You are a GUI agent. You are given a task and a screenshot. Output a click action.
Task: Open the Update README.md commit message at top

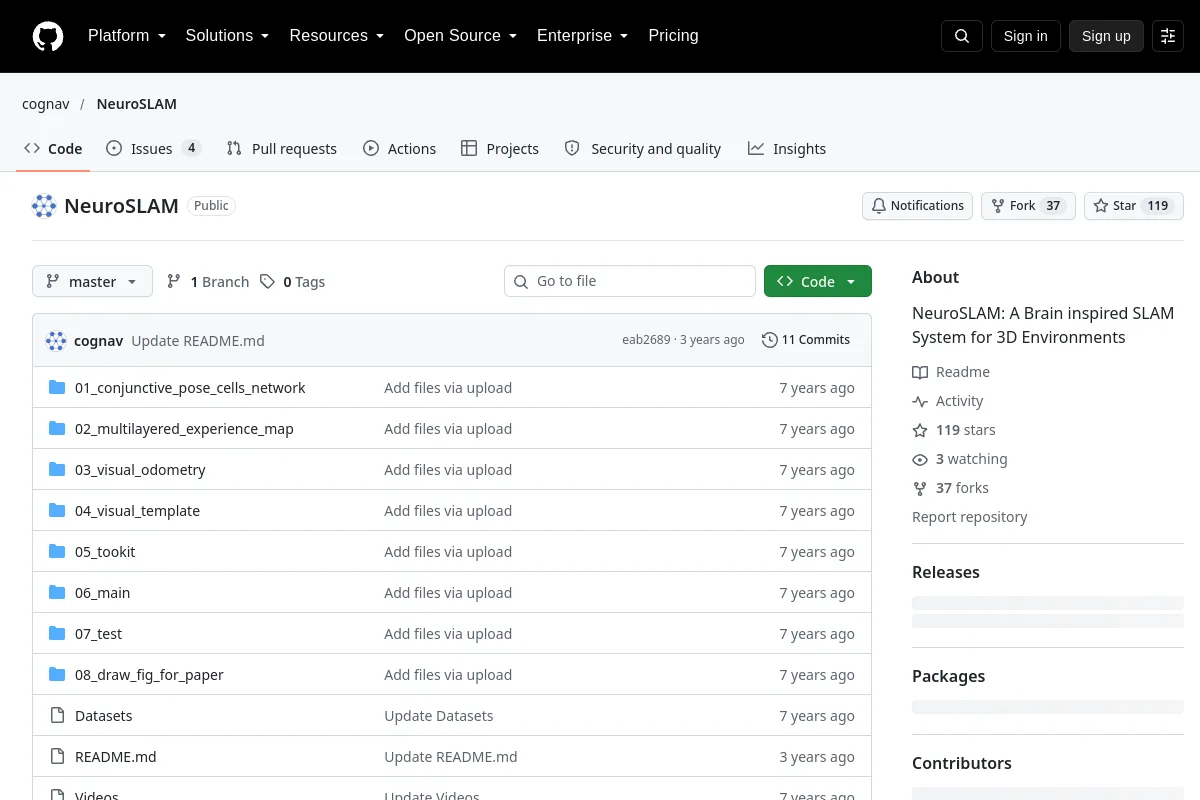point(198,340)
